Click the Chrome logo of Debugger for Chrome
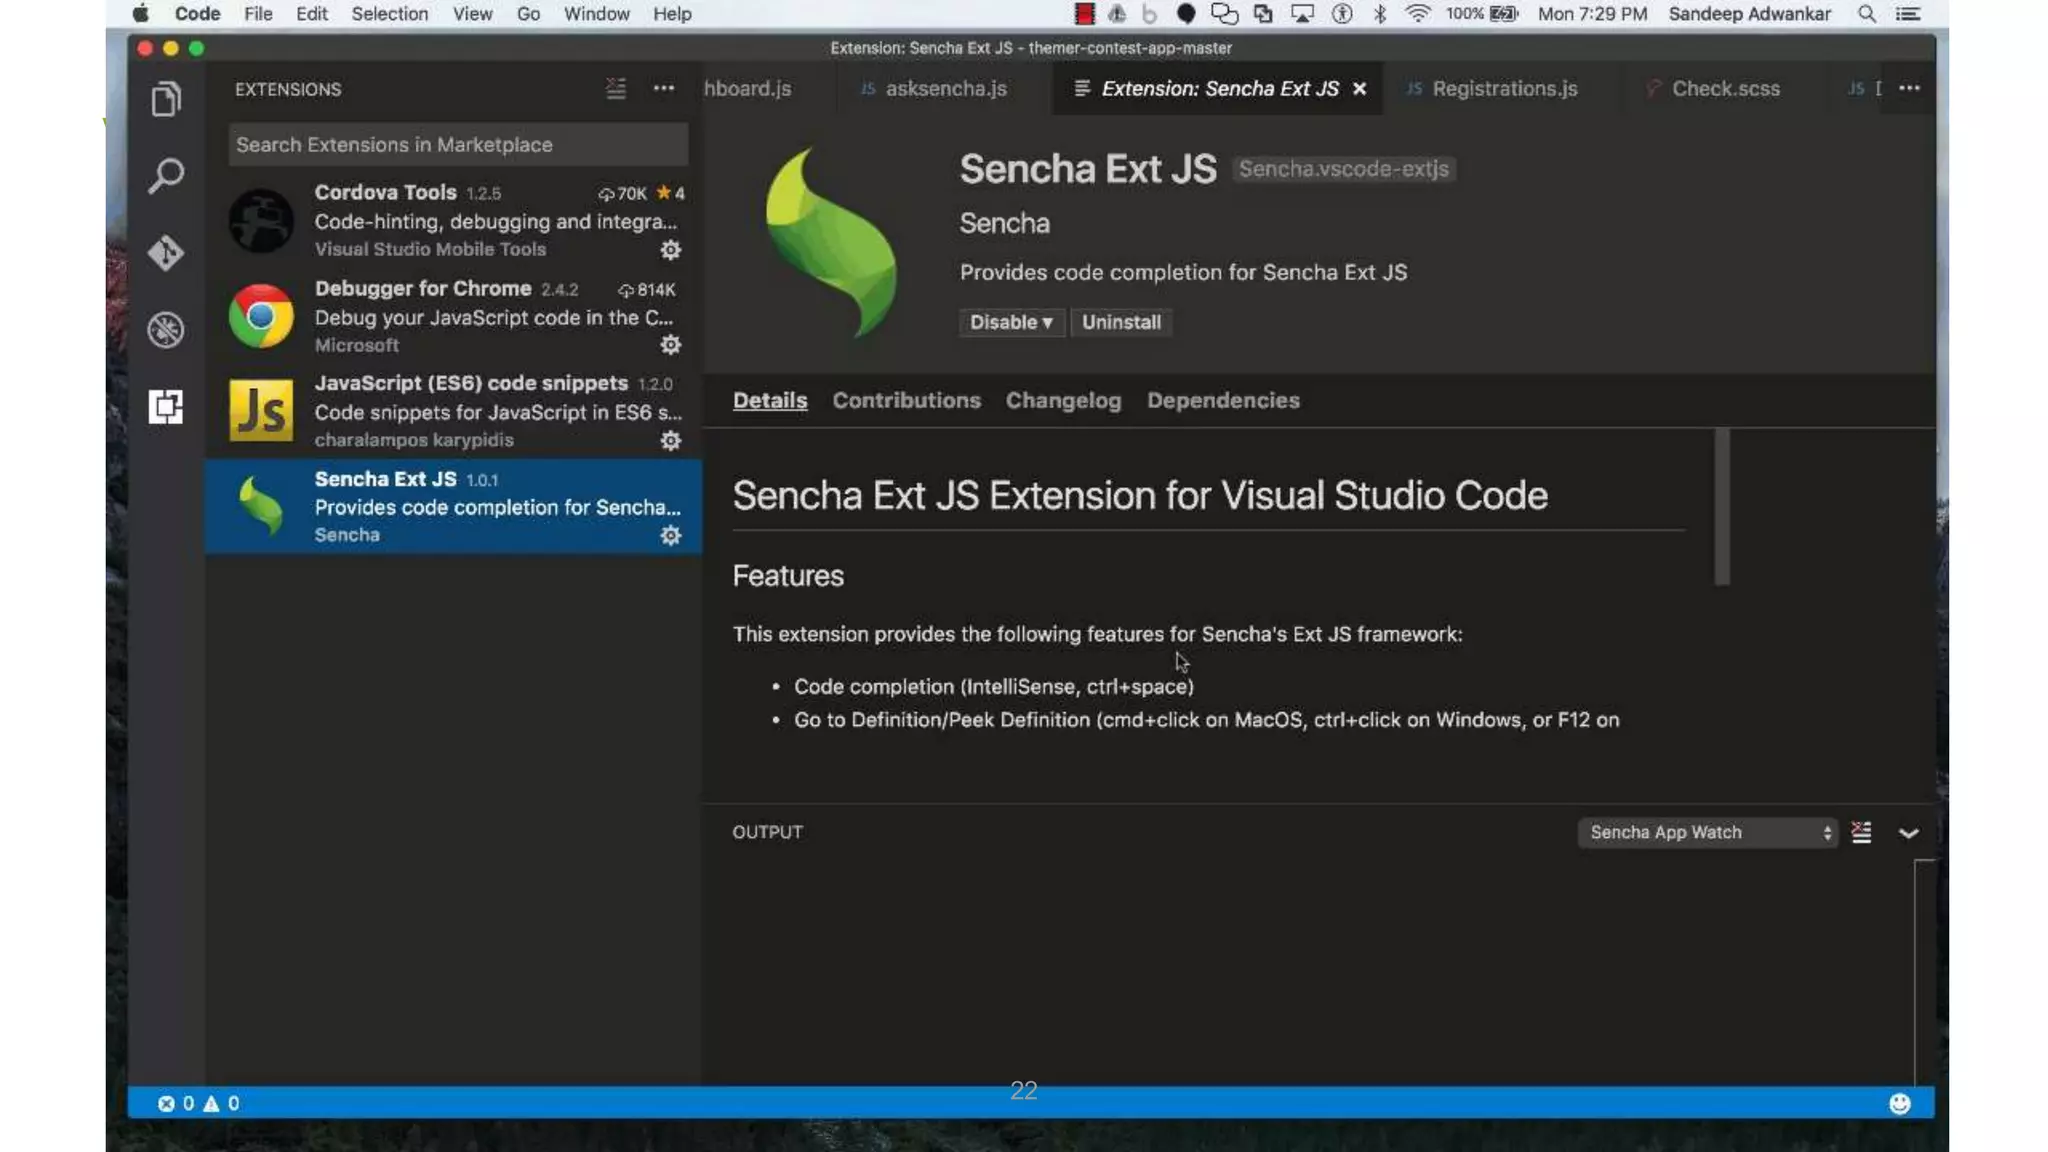This screenshot has height=1152, width=2048. [261, 316]
